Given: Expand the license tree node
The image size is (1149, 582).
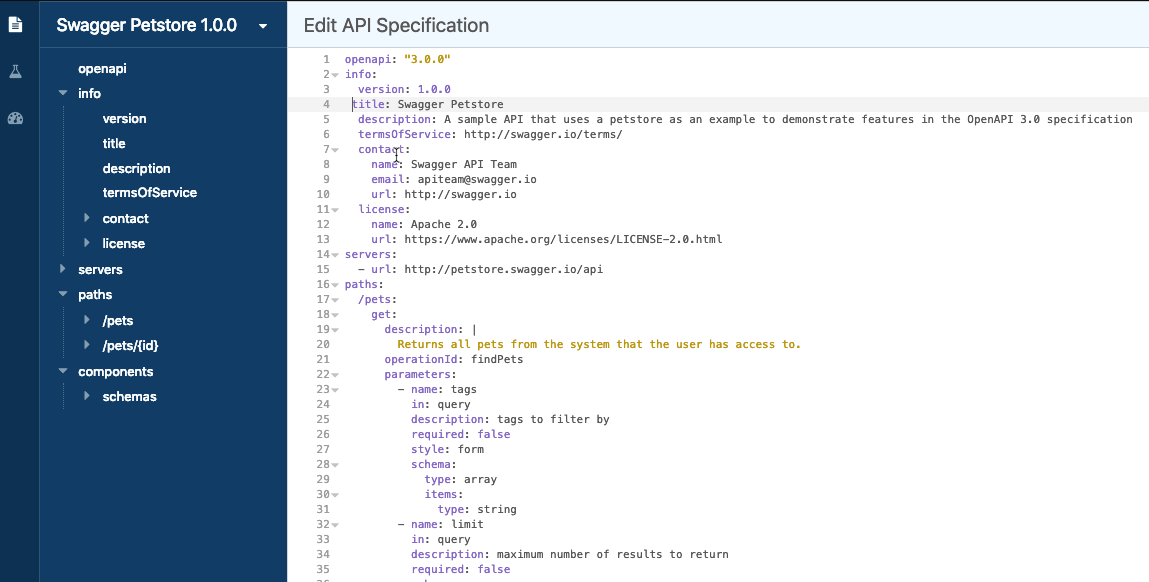Looking at the screenshot, I should click(88, 243).
